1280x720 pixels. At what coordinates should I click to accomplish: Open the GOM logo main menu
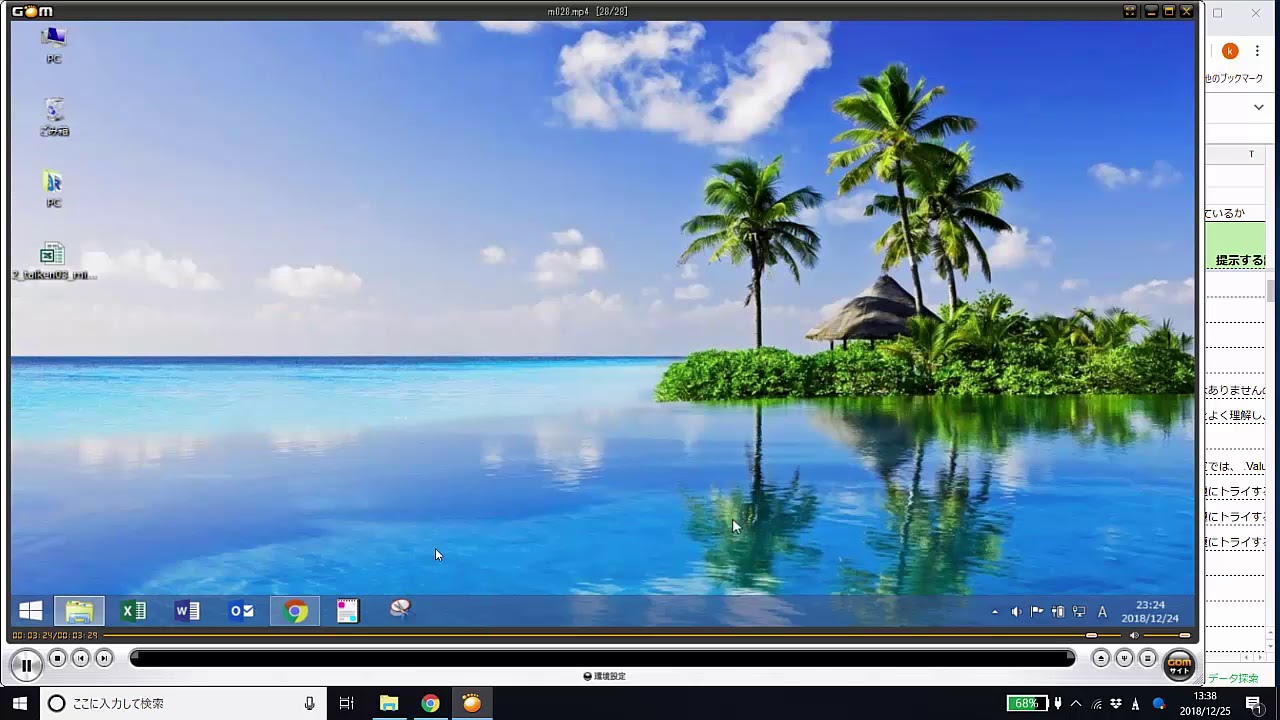32,11
